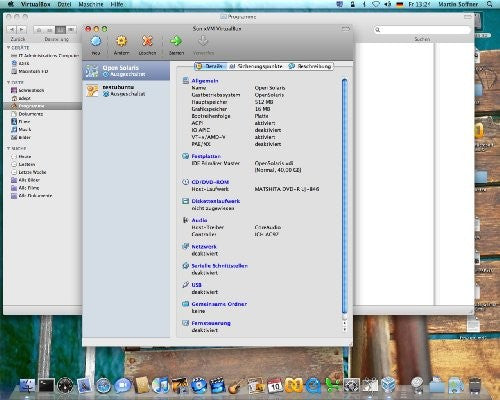Switch Finder to icon view
This screenshot has width=500, height=400.
pos(39,30)
